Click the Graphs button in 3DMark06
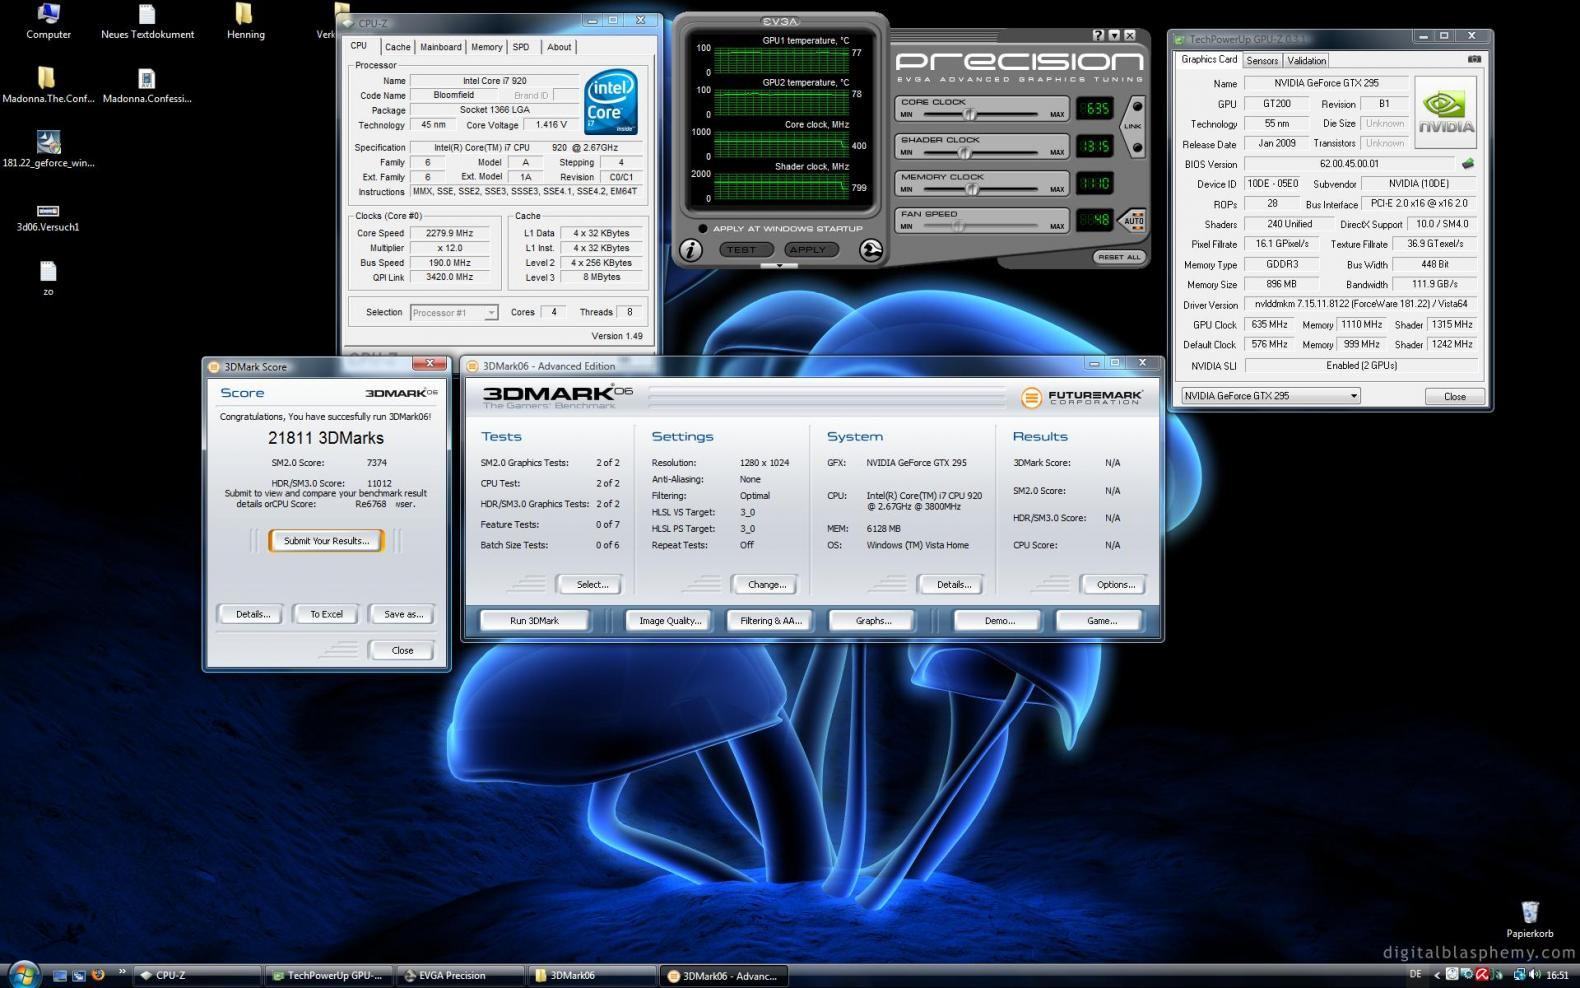1580x988 pixels. click(873, 621)
